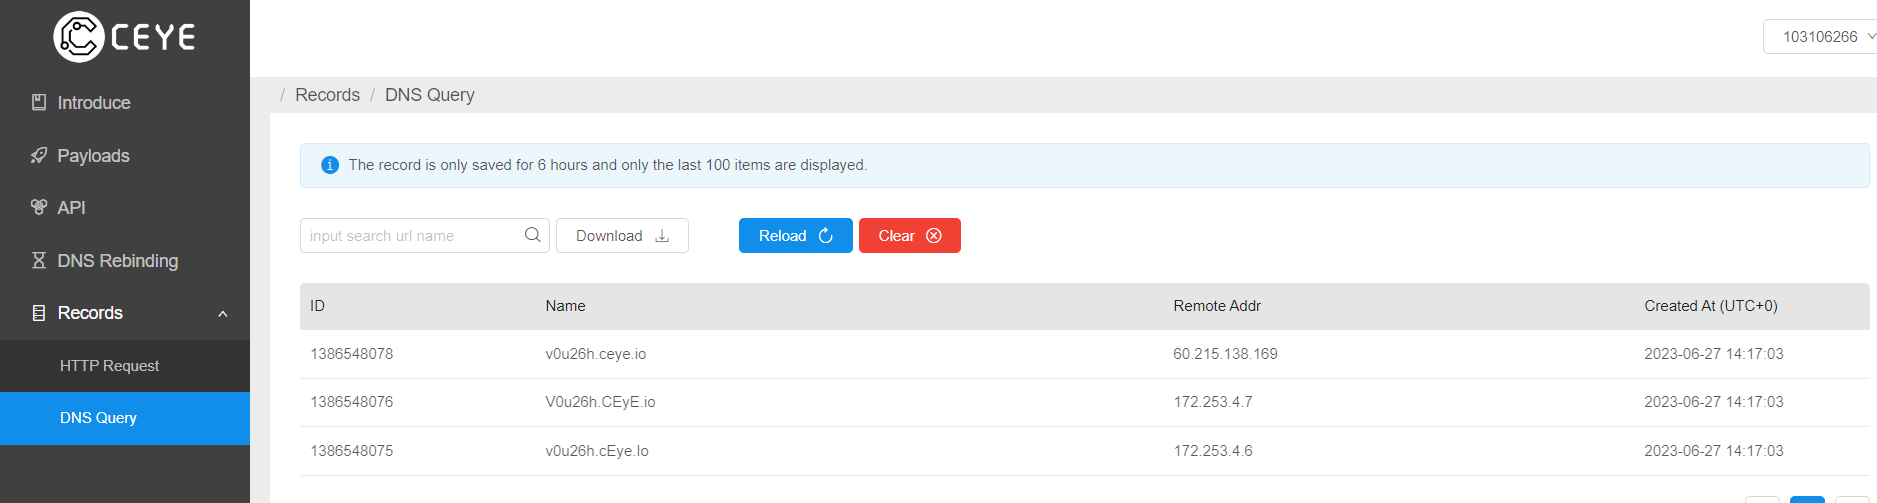Click the Records document icon

coord(39,313)
